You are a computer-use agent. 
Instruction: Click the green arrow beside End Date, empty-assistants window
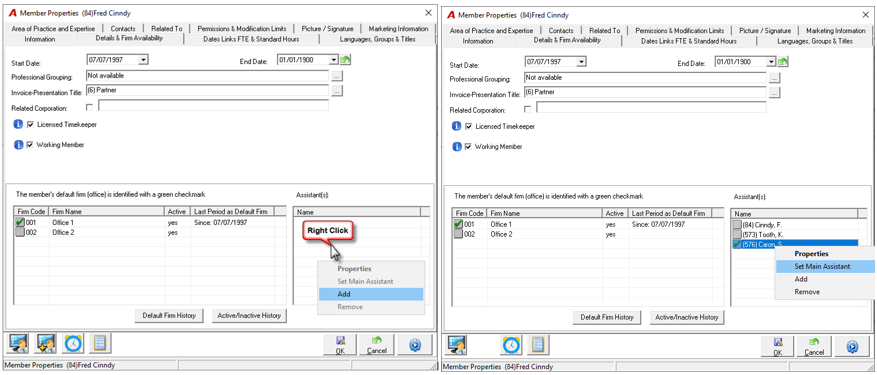pos(346,60)
